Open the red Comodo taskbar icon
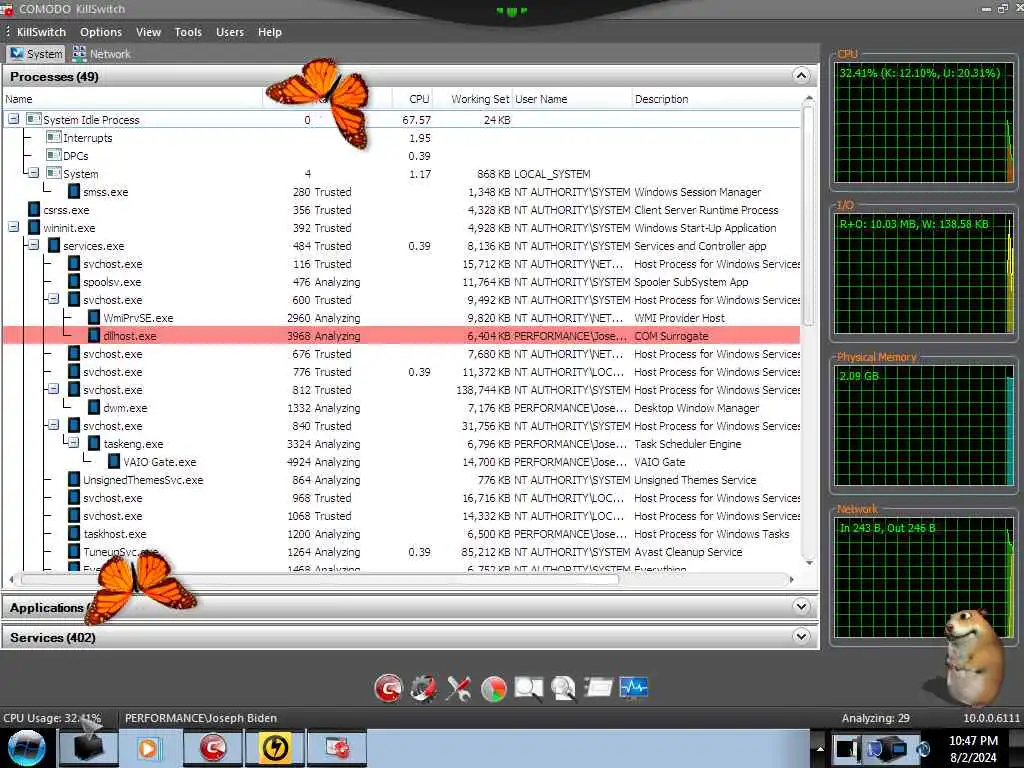This screenshot has width=1024, height=768. tap(212, 748)
